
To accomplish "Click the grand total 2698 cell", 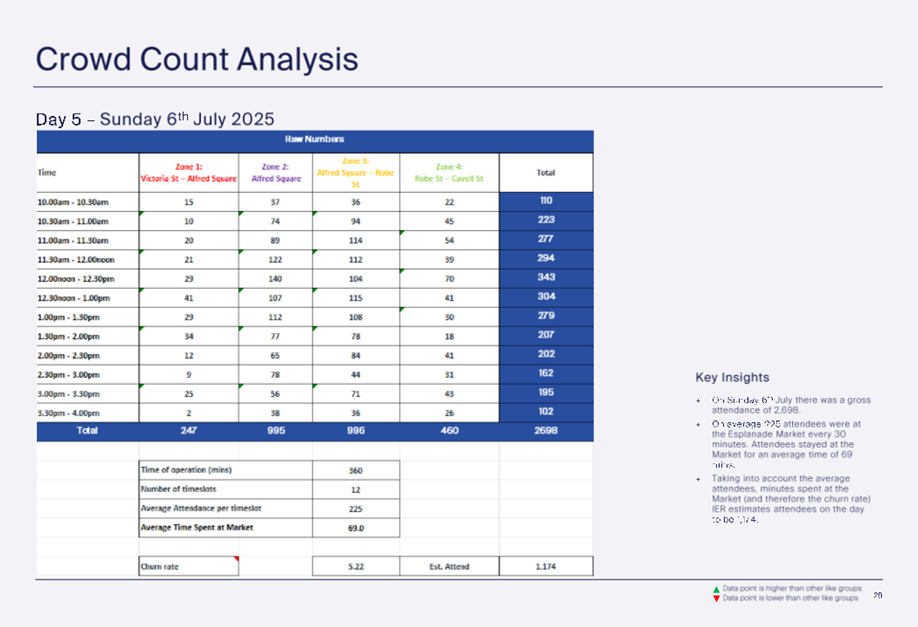I will [x=546, y=431].
